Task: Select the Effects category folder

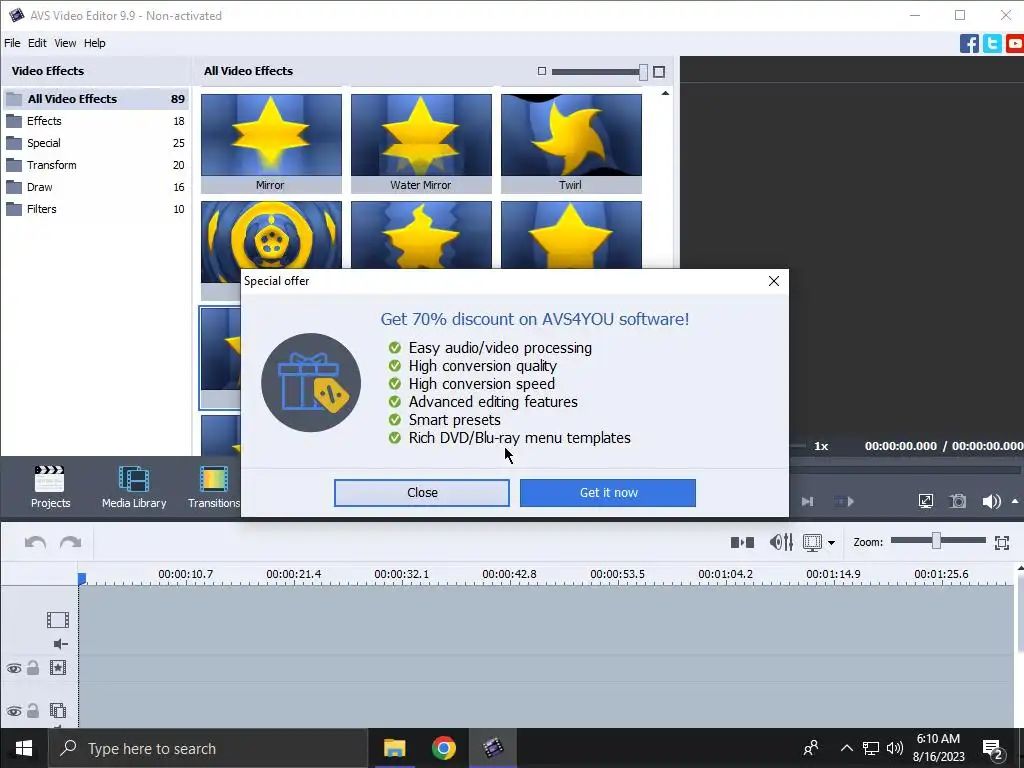Action: (x=95, y=121)
